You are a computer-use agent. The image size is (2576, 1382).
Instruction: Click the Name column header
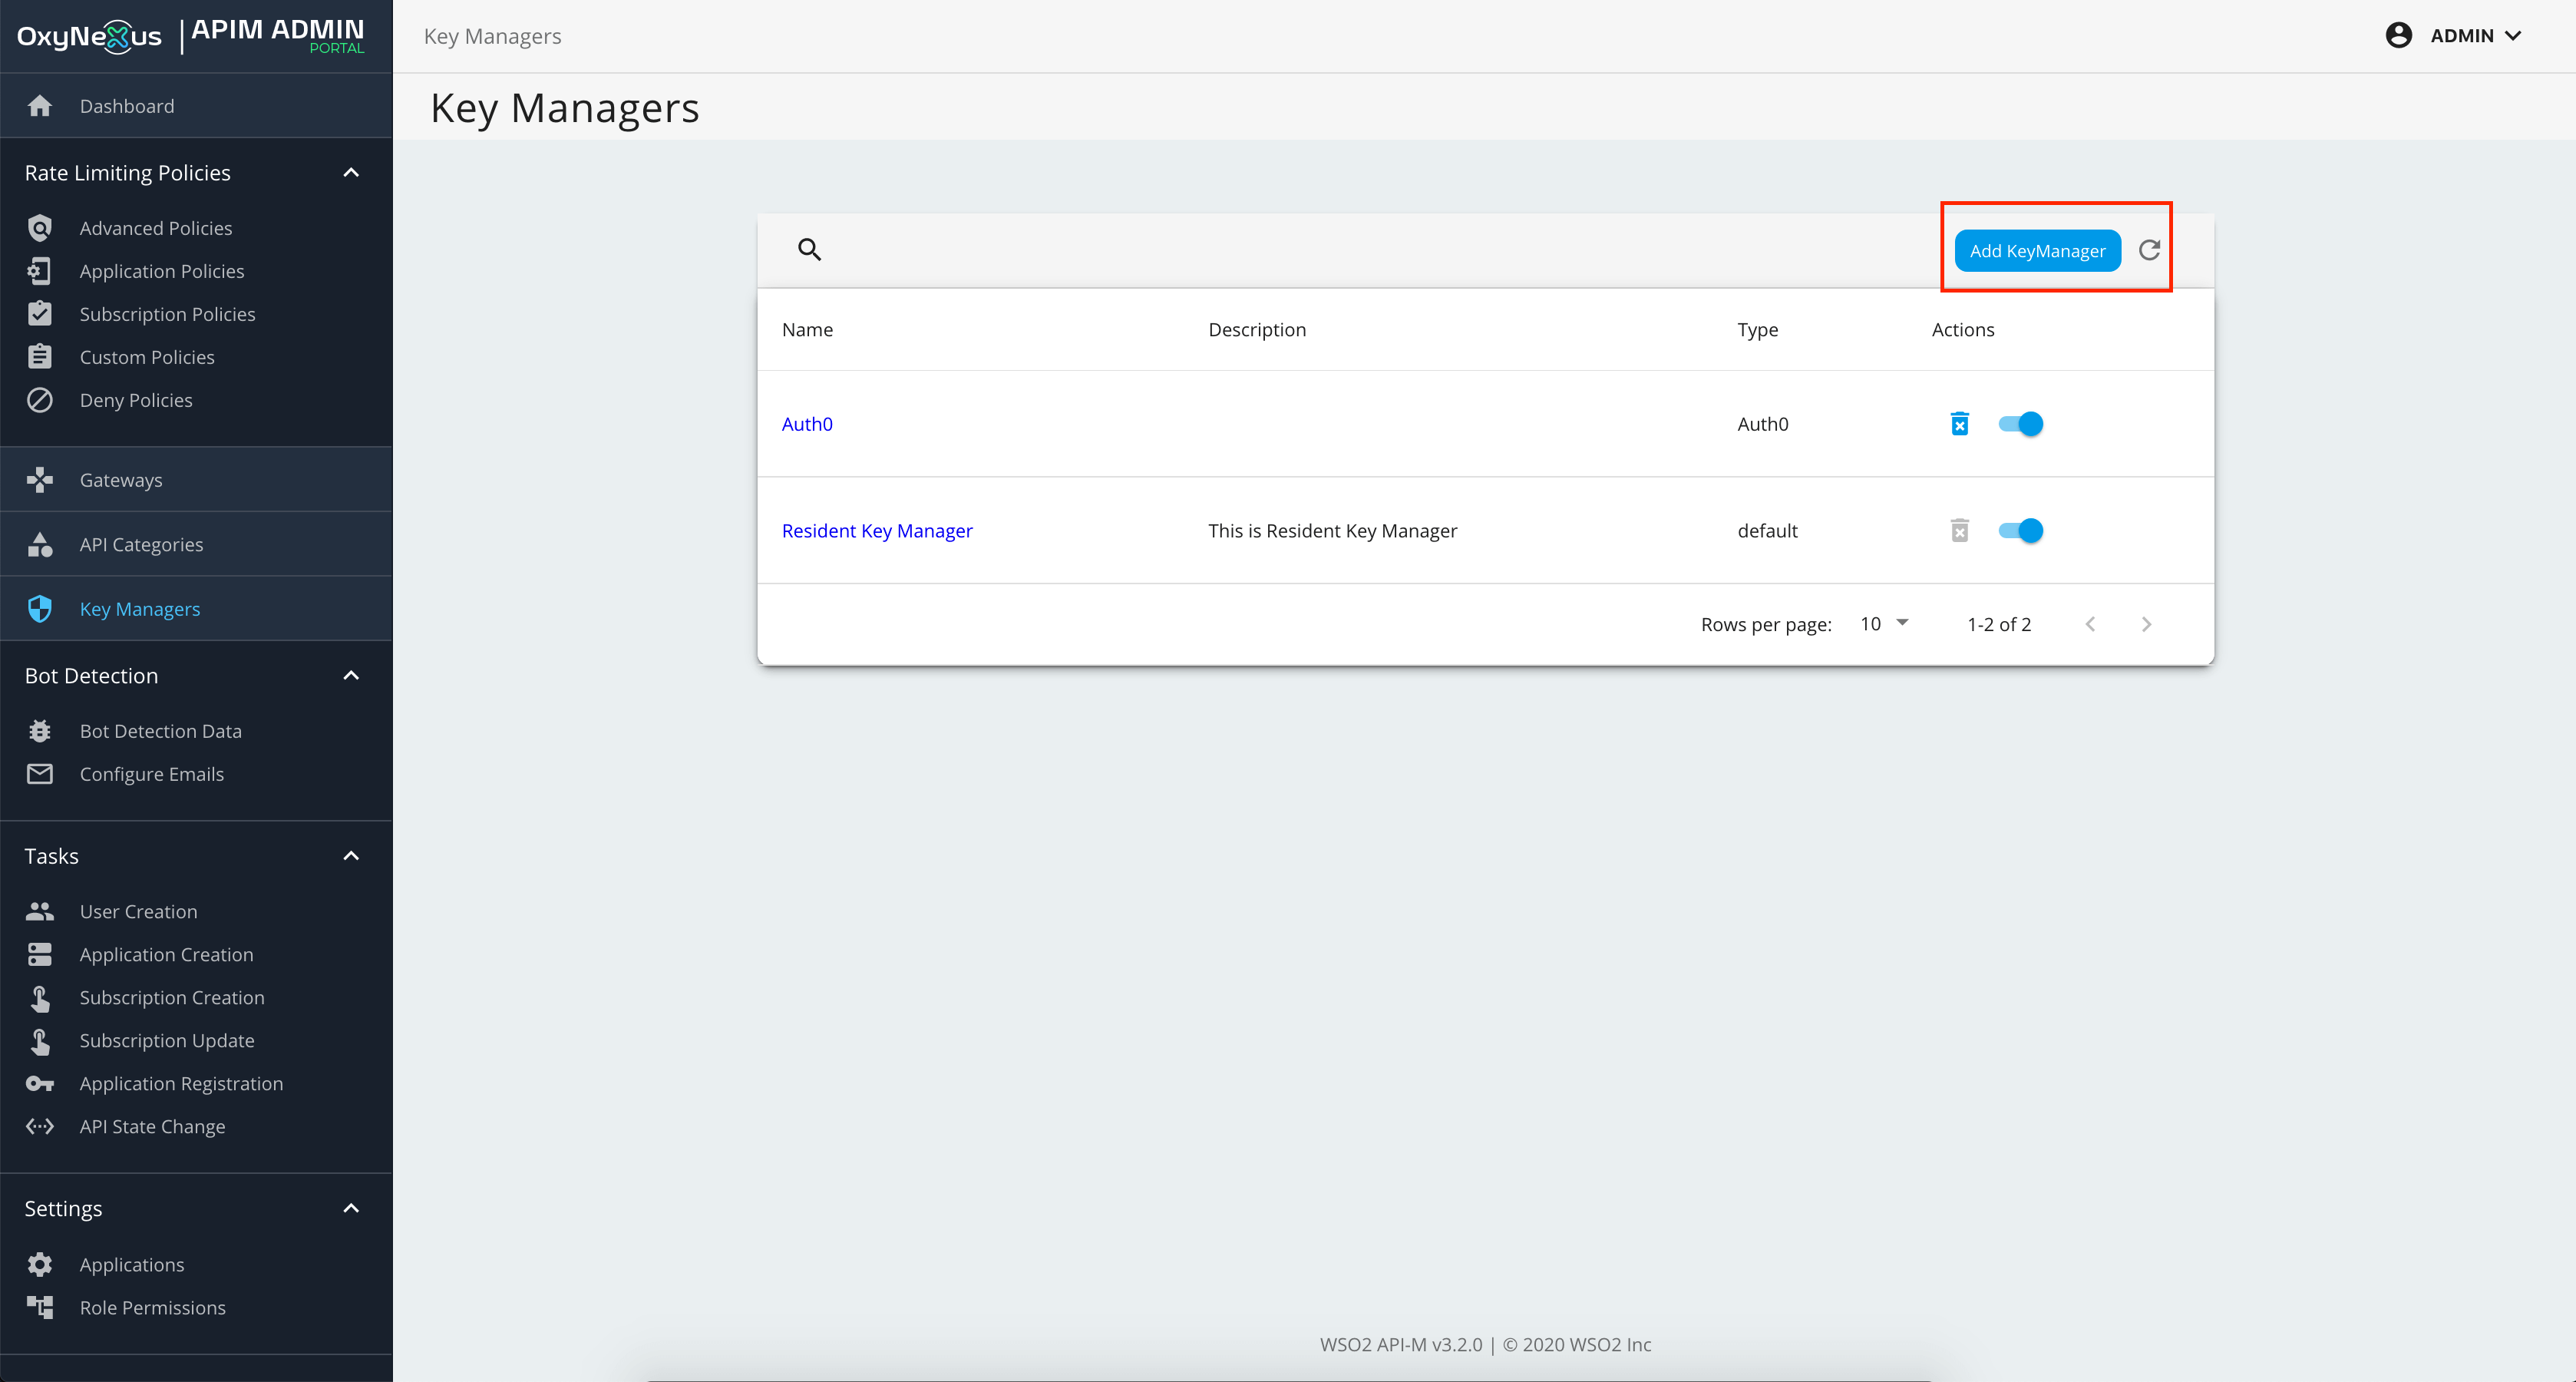(807, 330)
